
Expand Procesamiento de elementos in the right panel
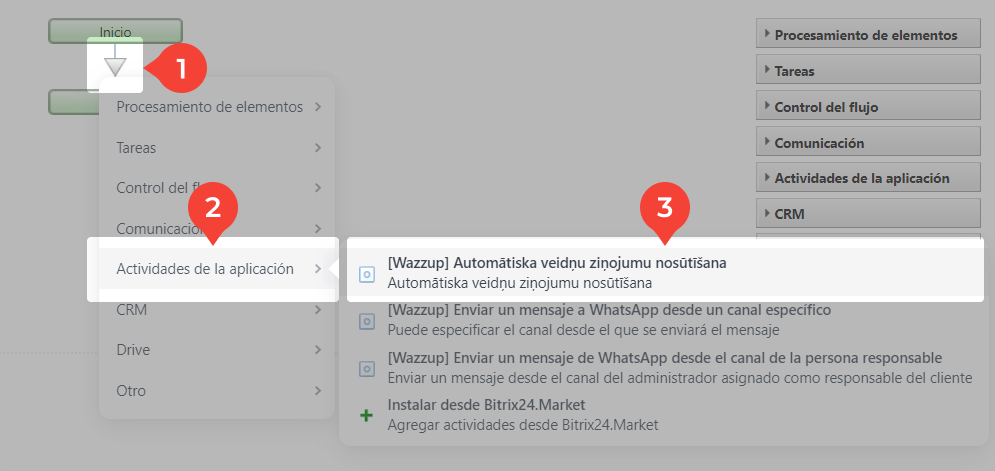(867, 35)
